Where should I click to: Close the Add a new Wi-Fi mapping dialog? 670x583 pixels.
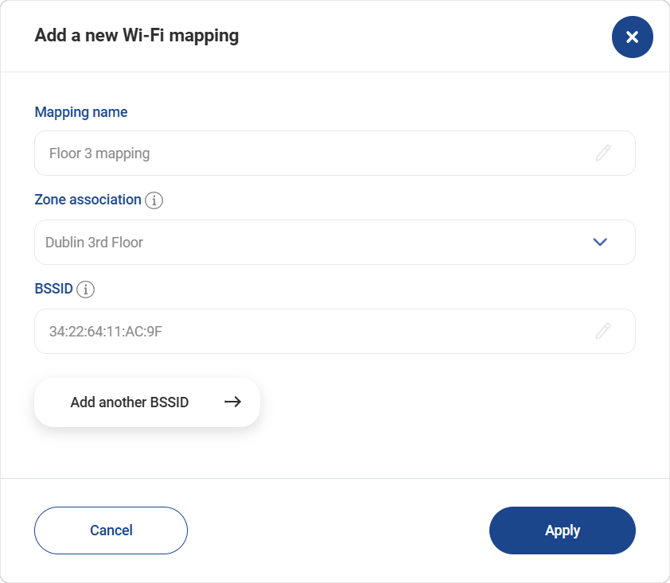click(632, 37)
